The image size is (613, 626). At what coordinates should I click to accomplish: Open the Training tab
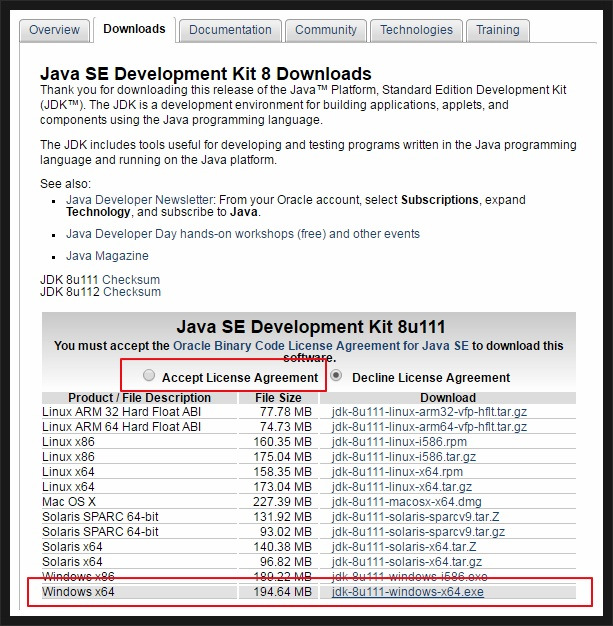click(x=498, y=30)
